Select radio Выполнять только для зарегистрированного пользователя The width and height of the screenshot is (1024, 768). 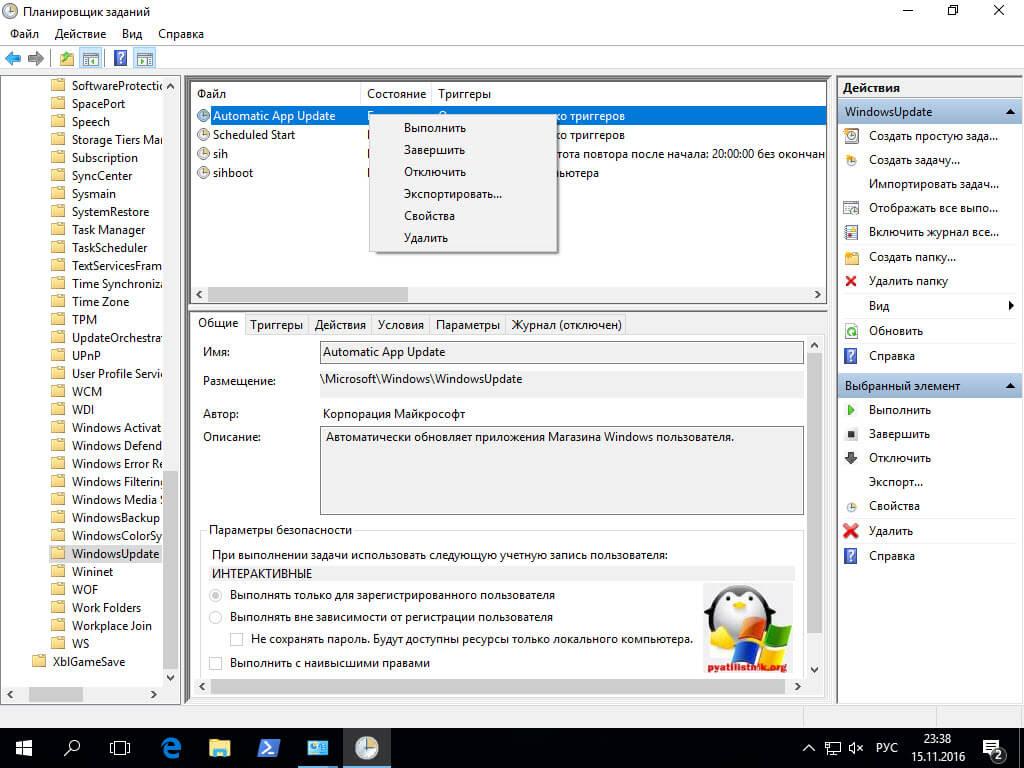pyautogui.click(x=215, y=596)
